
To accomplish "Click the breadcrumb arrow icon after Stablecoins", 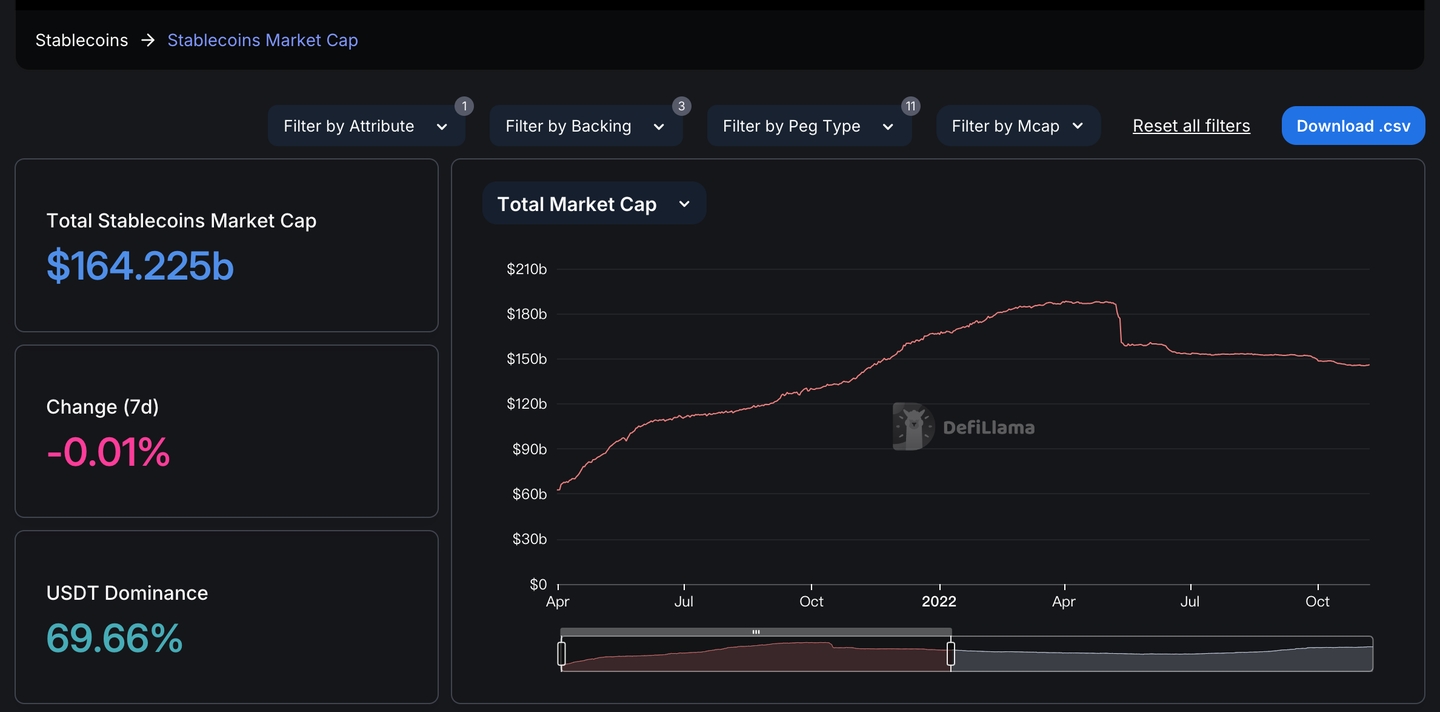I will [x=148, y=40].
